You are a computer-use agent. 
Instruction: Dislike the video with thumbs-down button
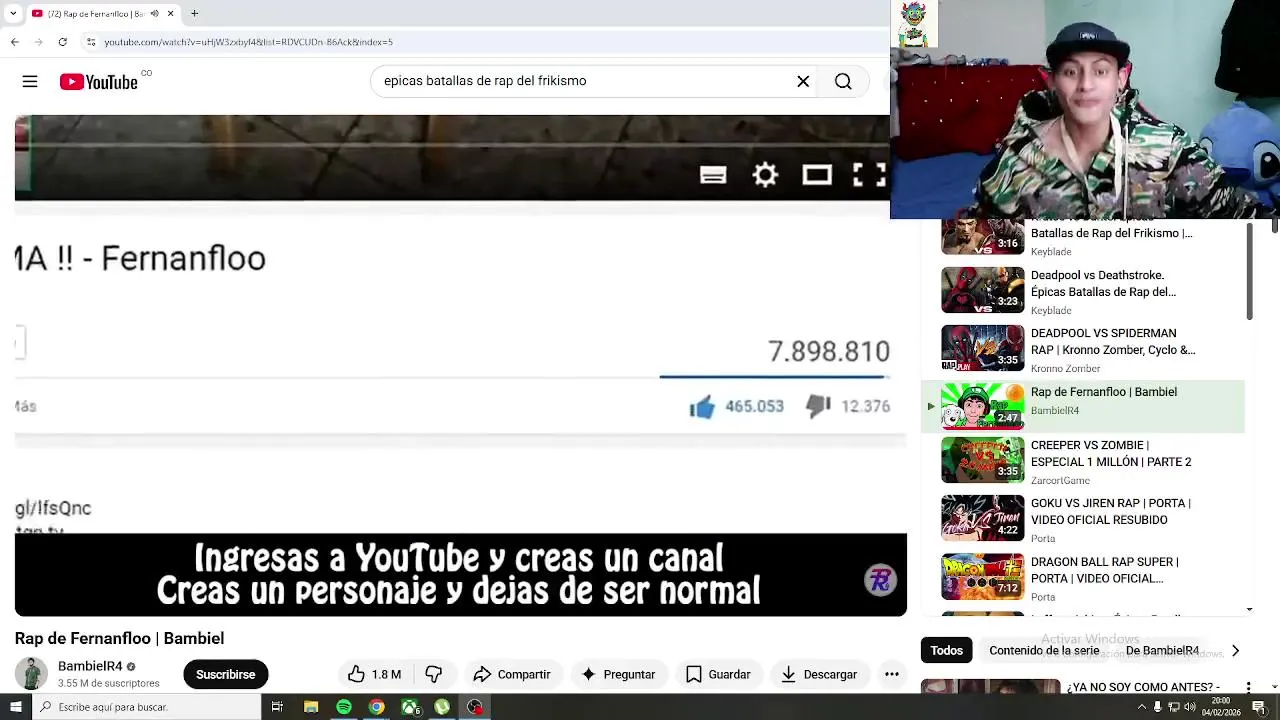(x=433, y=674)
